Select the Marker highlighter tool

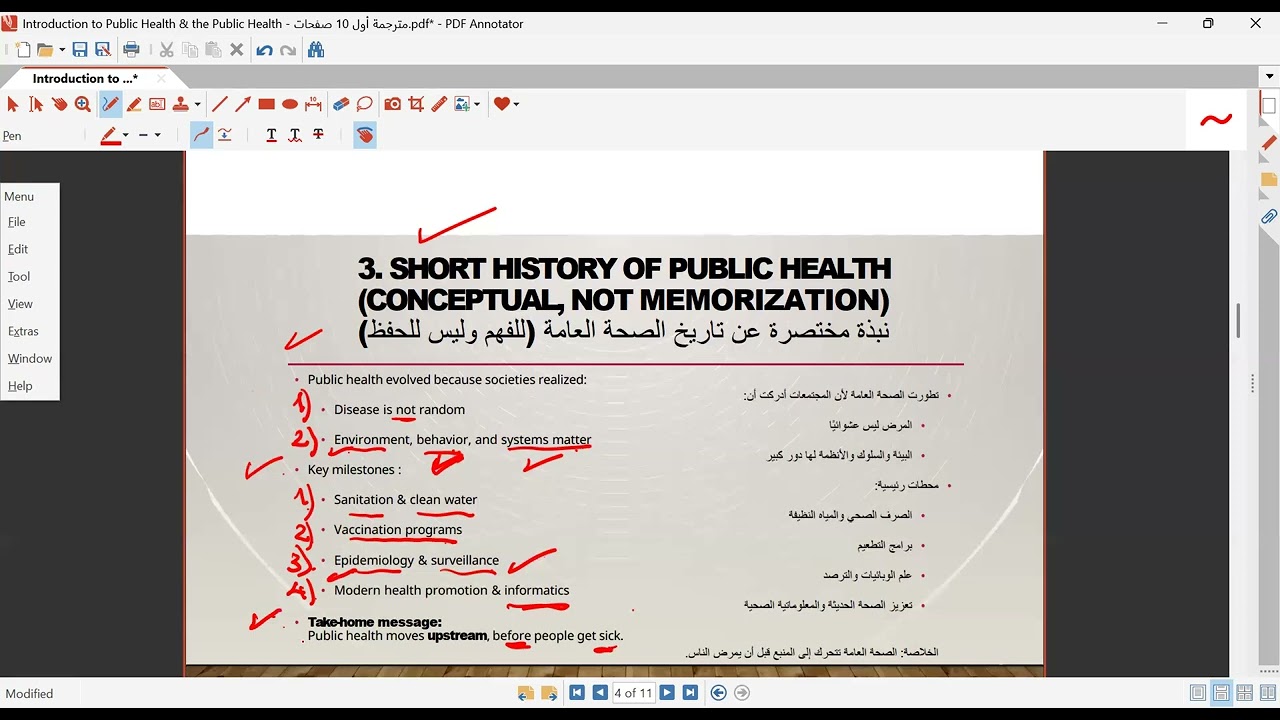pos(134,104)
